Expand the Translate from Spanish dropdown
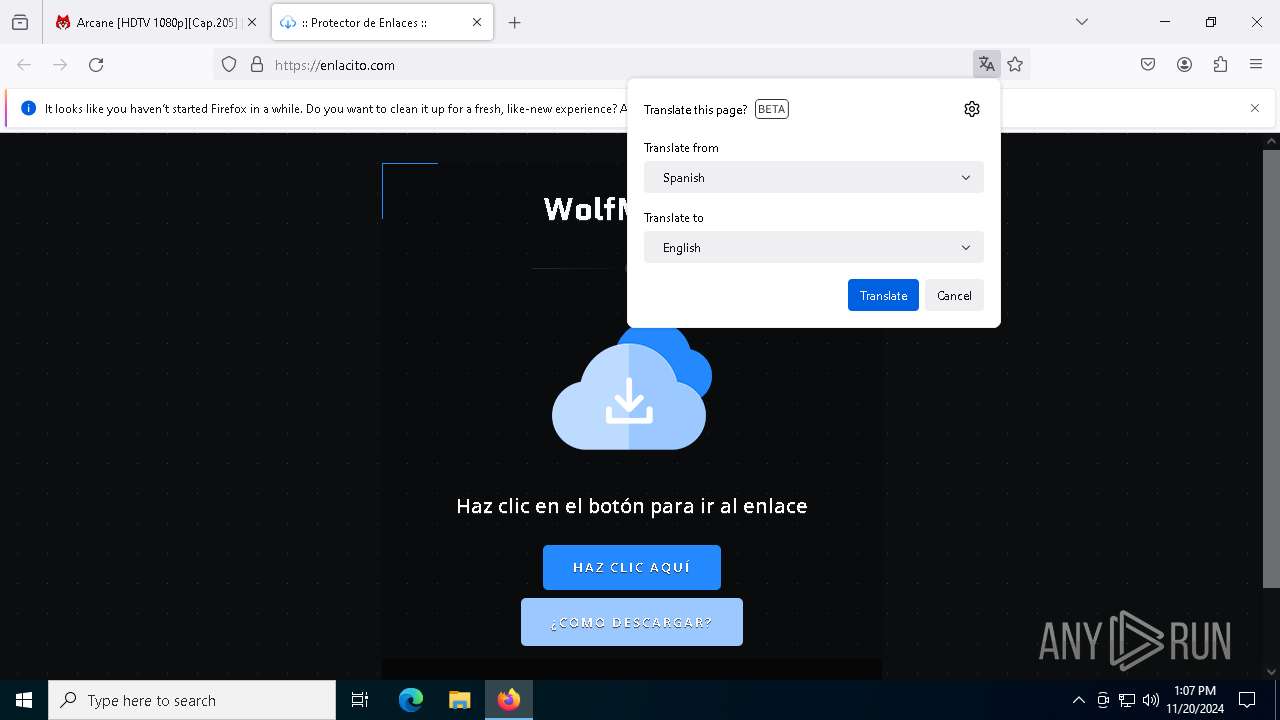 [814, 177]
